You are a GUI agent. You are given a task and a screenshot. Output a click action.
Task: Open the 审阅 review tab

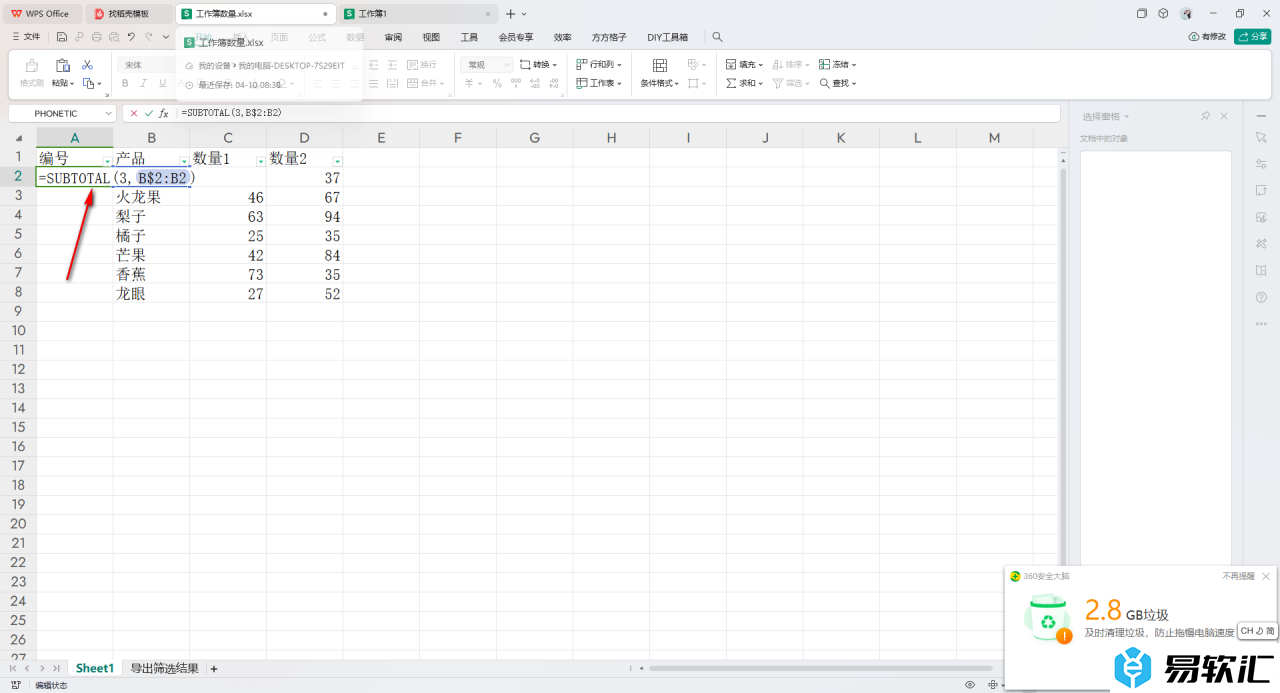[393, 37]
